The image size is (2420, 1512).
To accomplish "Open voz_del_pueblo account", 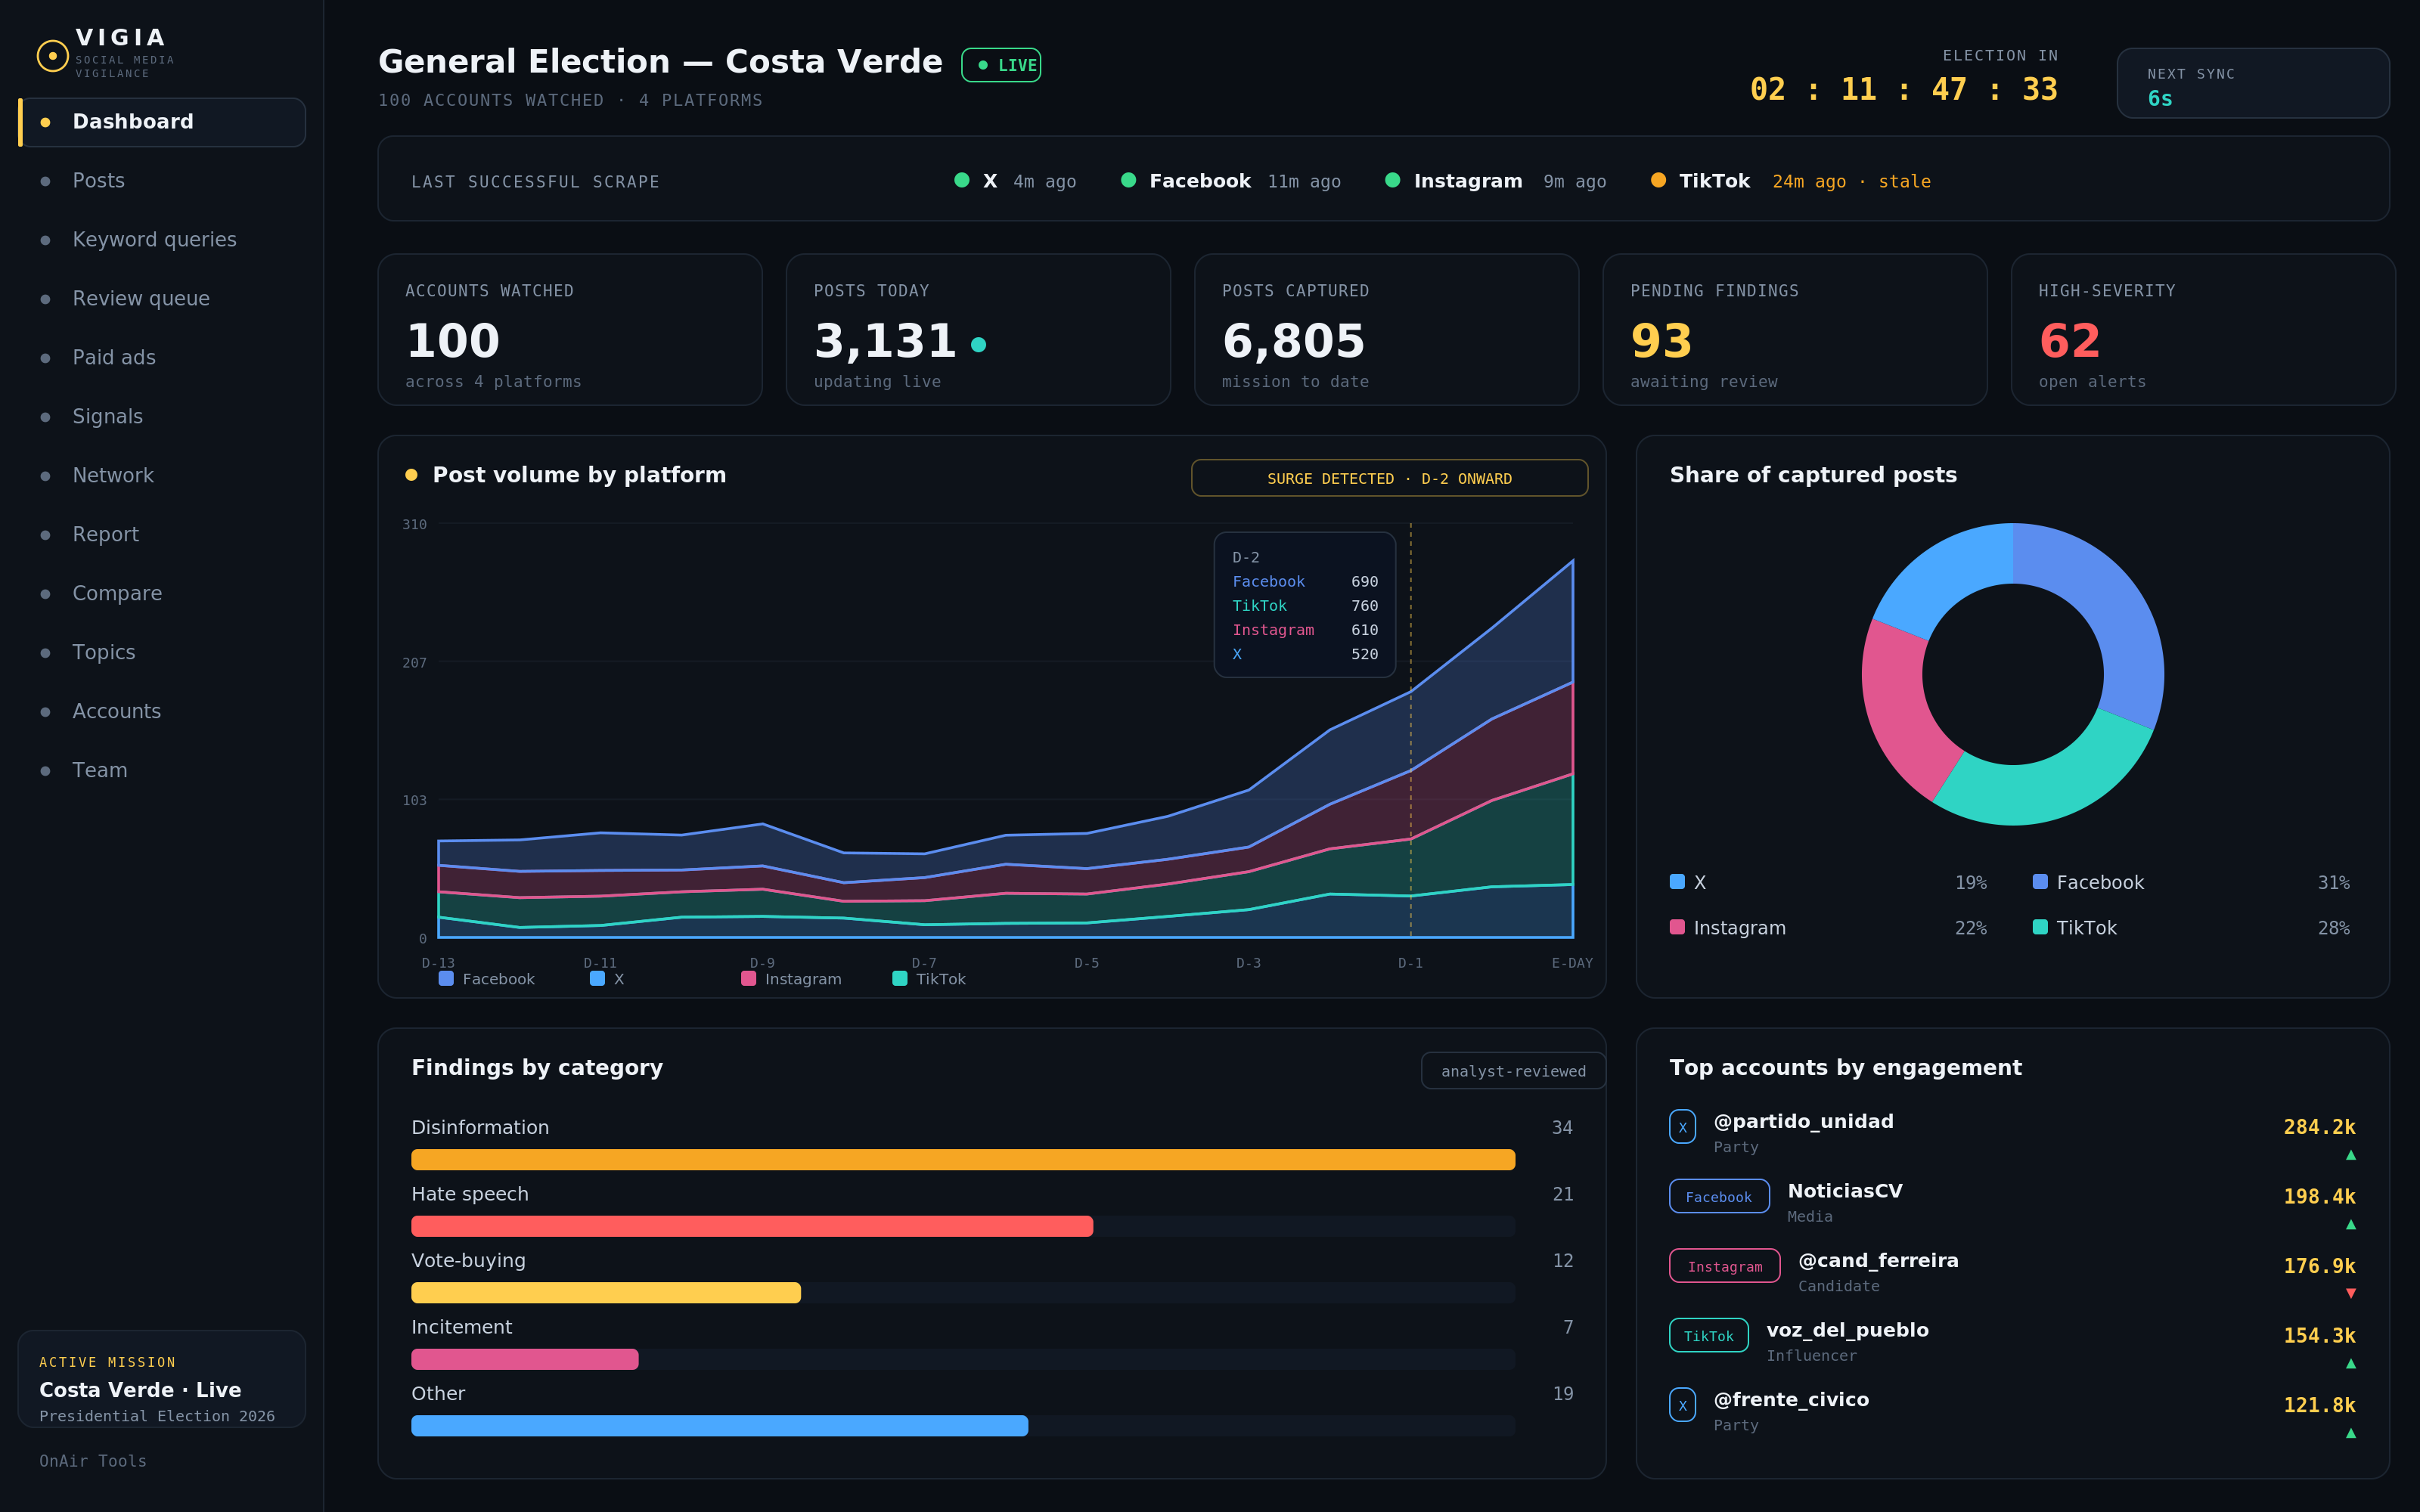I will coord(1847,1330).
